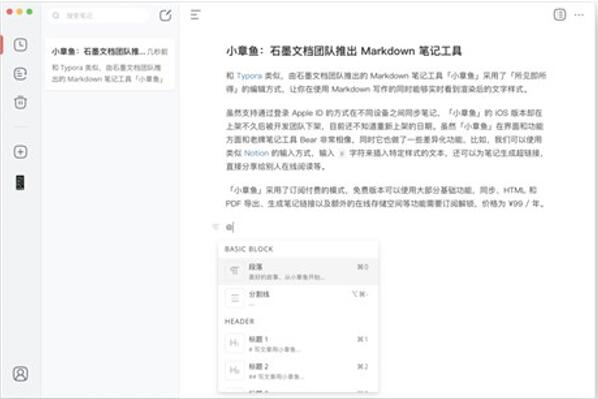This screenshot has width=598, height=399.
Task: Follow the Typora link in note
Action: [249, 76]
